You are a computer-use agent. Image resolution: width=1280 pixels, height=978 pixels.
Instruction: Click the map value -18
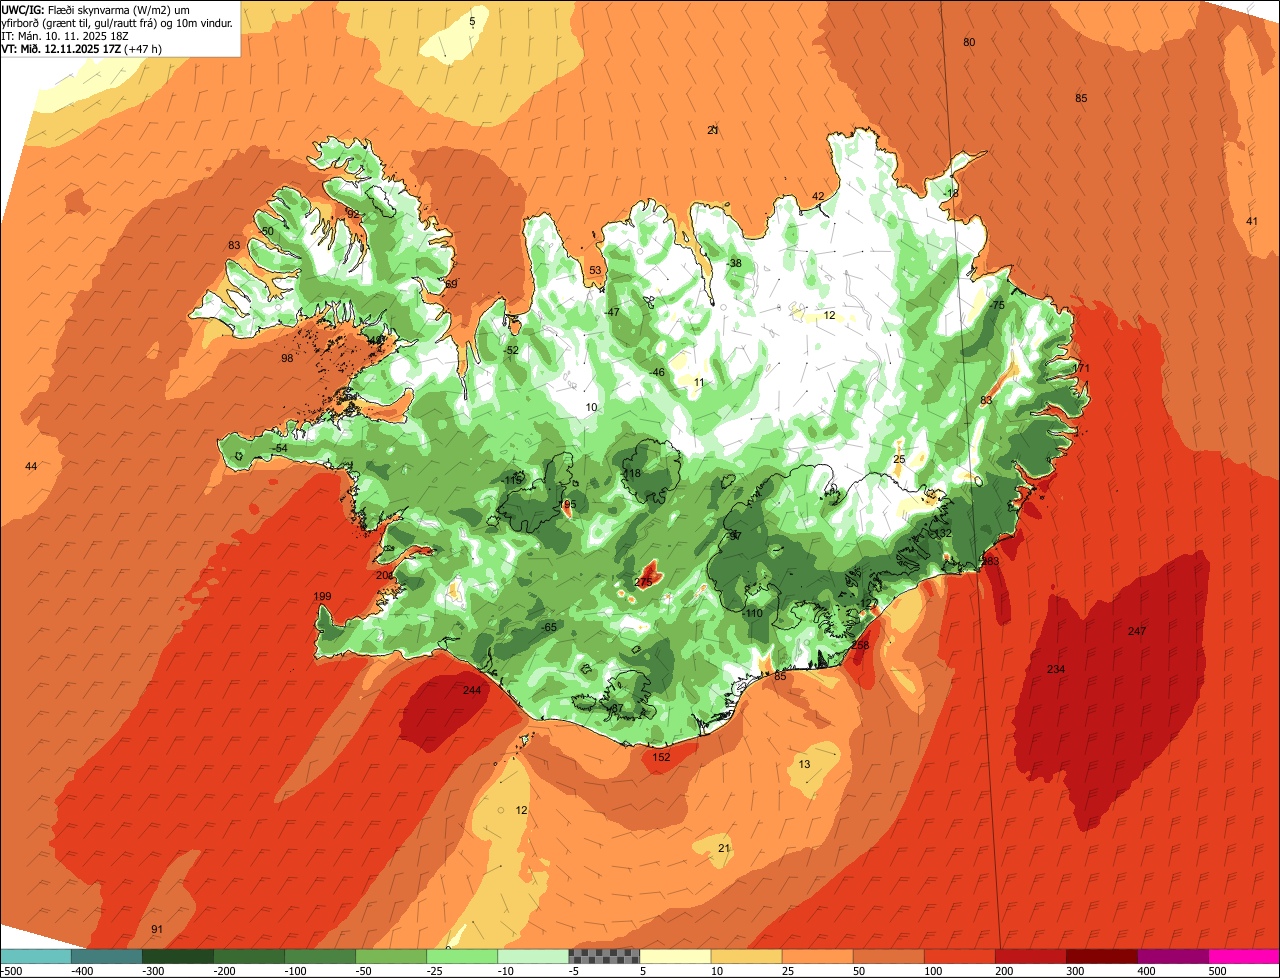pos(951,193)
